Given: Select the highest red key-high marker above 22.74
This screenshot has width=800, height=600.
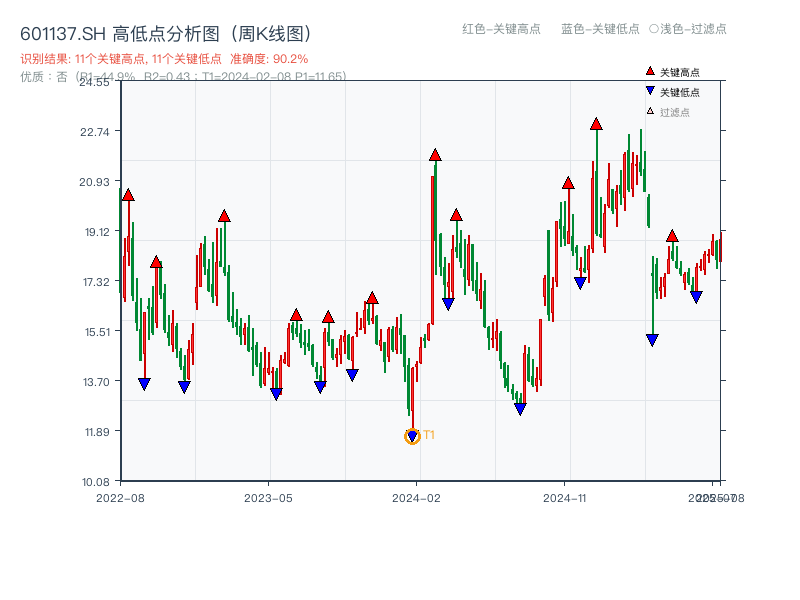Looking at the screenshot, I should point(596,124).
